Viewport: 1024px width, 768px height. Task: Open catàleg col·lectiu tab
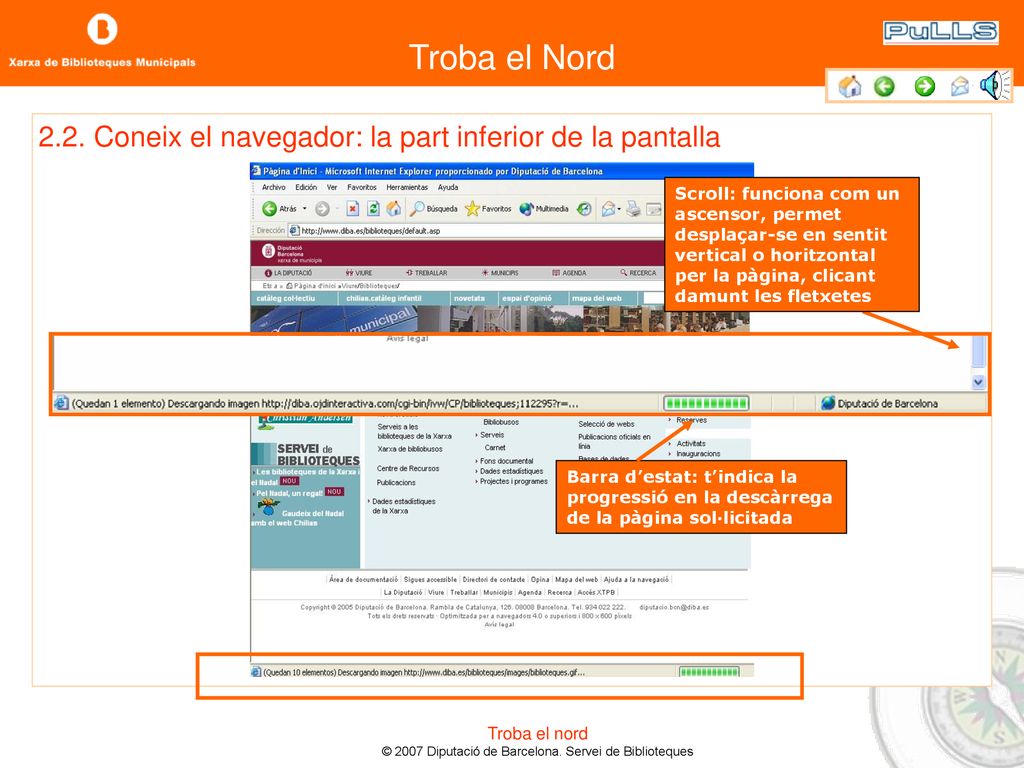(286, 298)
